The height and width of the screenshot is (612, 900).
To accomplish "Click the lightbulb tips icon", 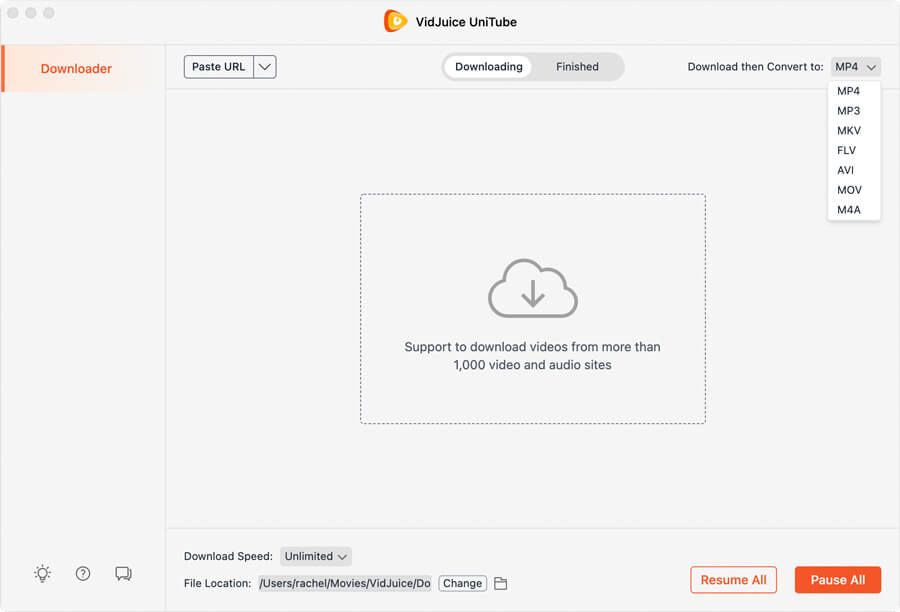I will (x=42, y=574).
